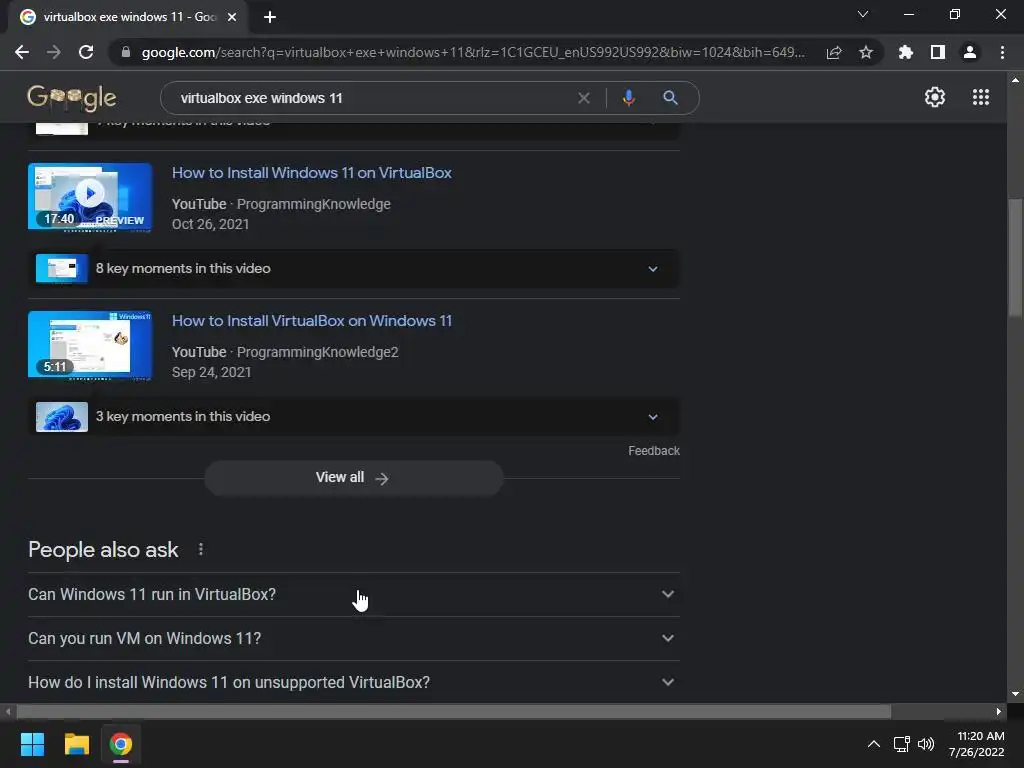The width and height of the screenshot is (1024, 768).
Task: Open a new browser tab
Action: (x=270, y=17)
